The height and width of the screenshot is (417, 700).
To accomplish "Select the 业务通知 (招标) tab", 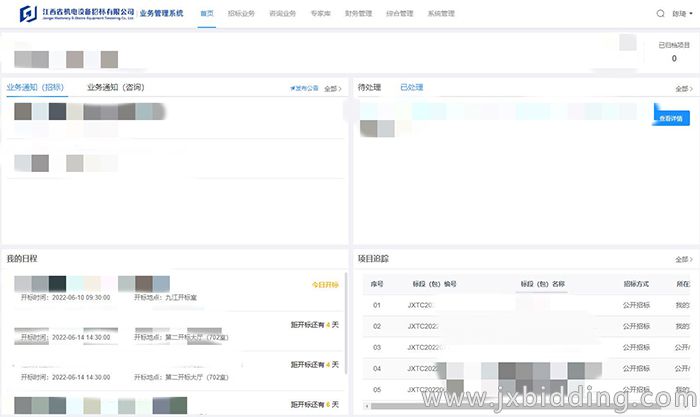I will (35, 88).
